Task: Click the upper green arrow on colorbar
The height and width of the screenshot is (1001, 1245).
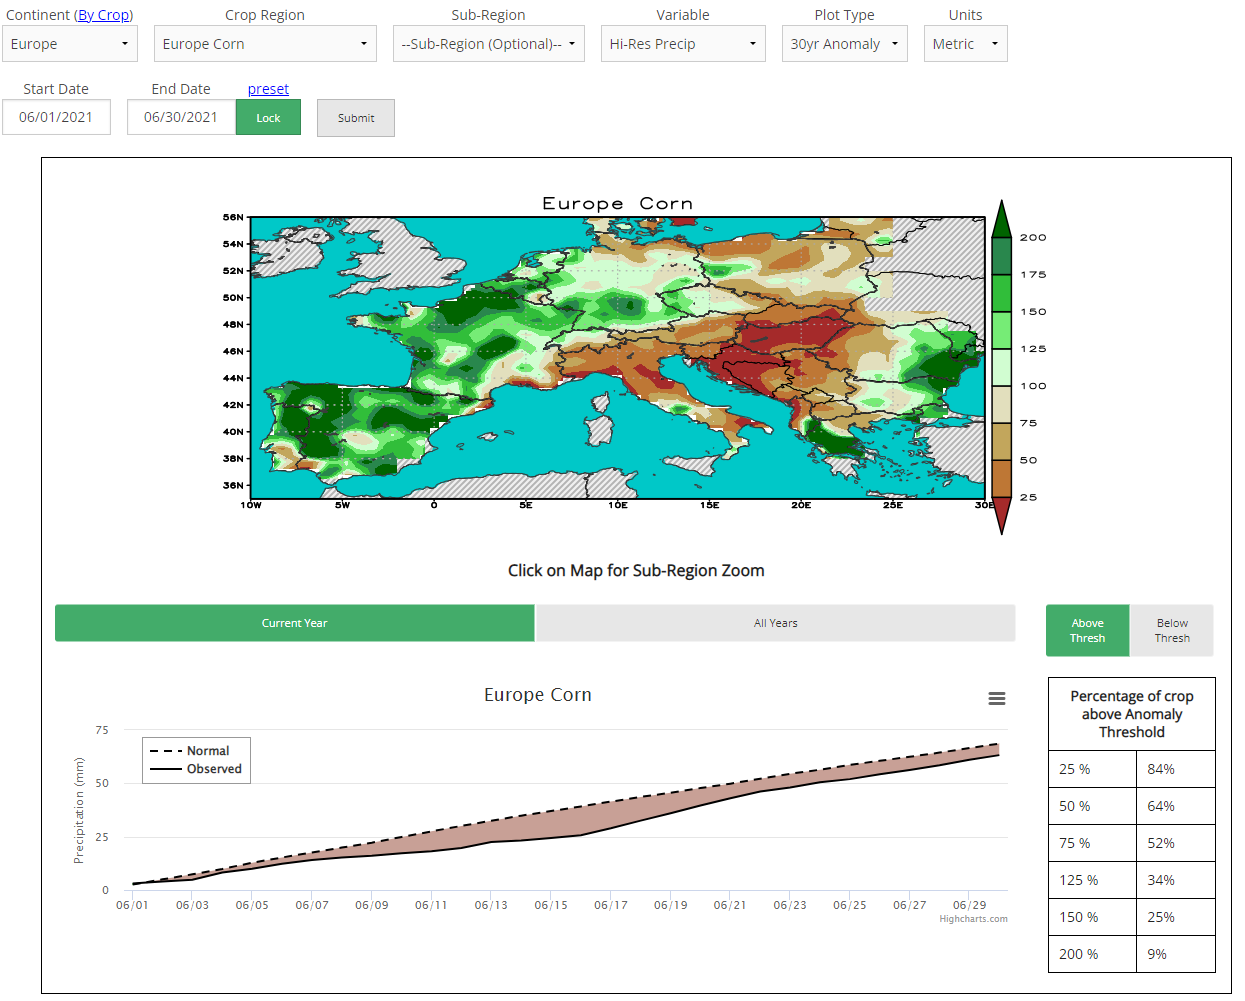Action: [x=1001, y=219]
